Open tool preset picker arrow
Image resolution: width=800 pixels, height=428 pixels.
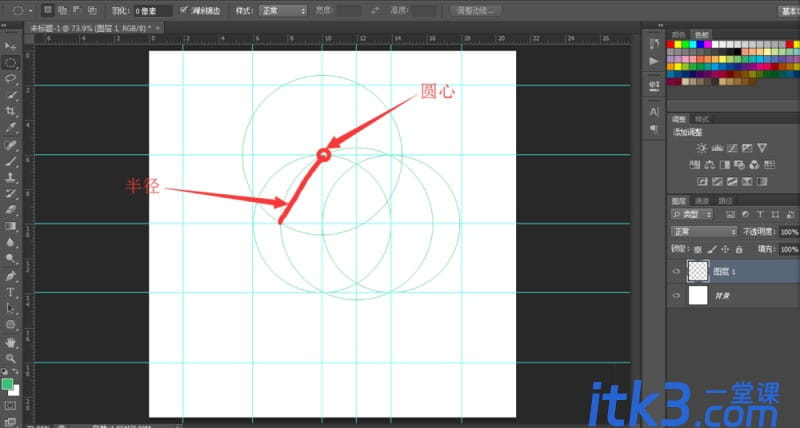click(31, 11)
